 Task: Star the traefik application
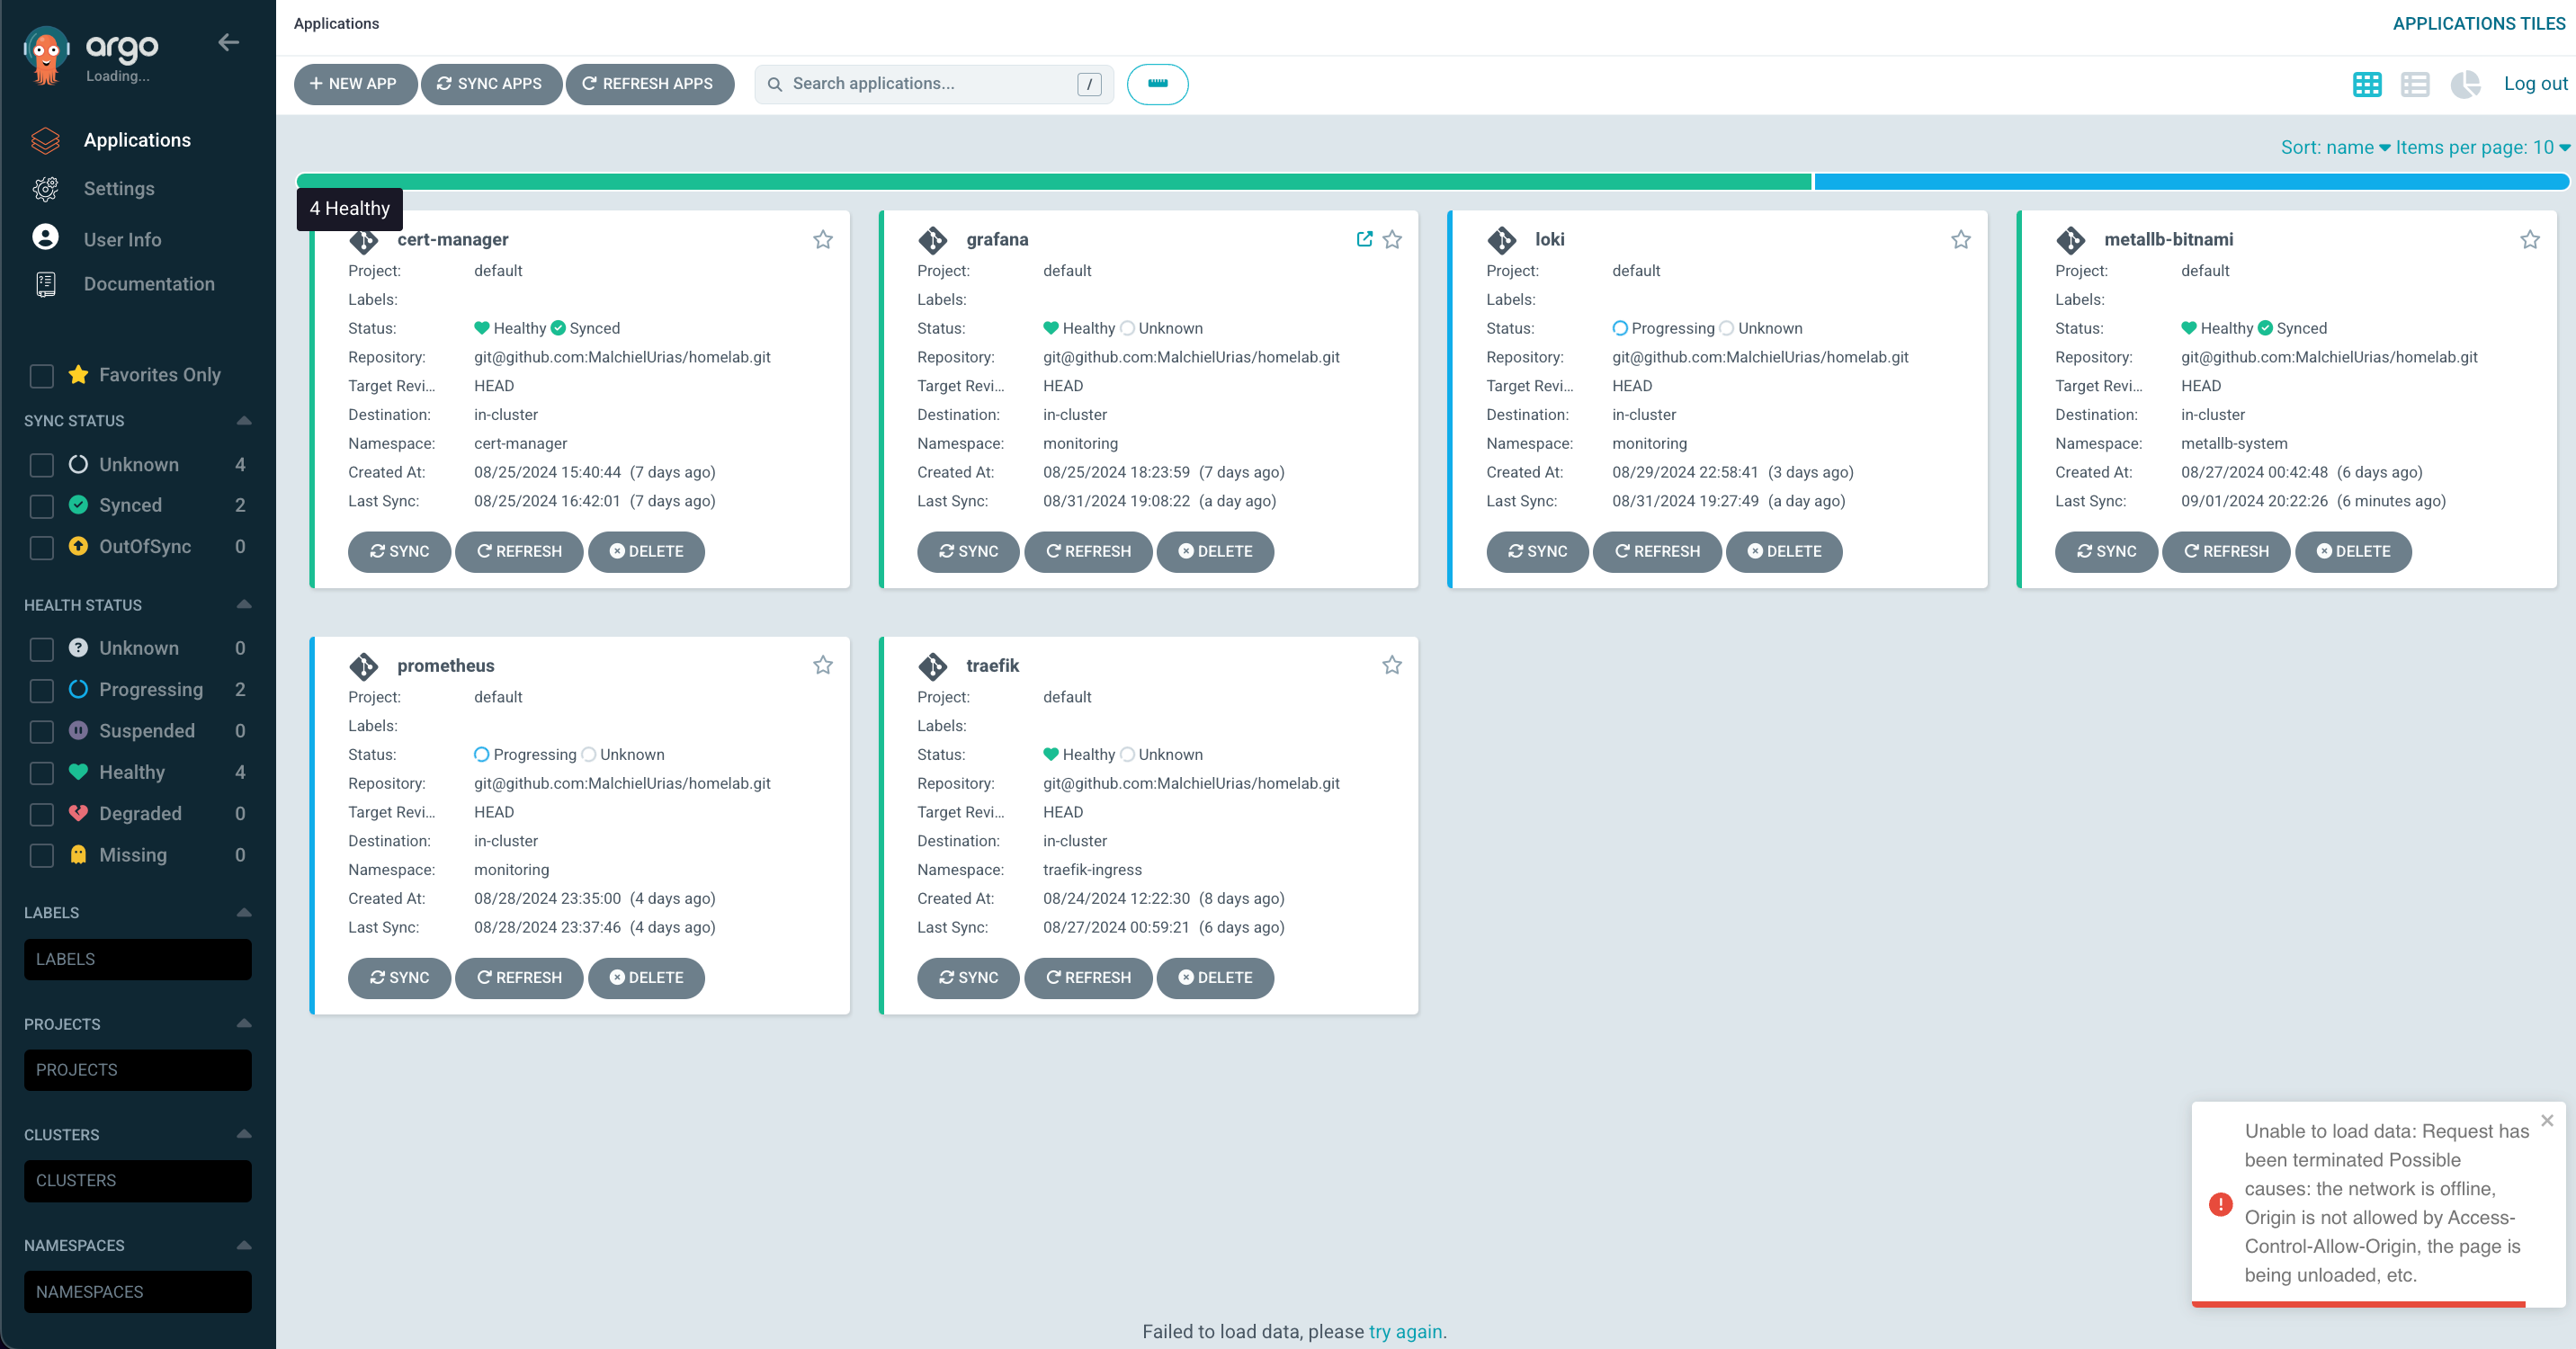point(1391,665)
